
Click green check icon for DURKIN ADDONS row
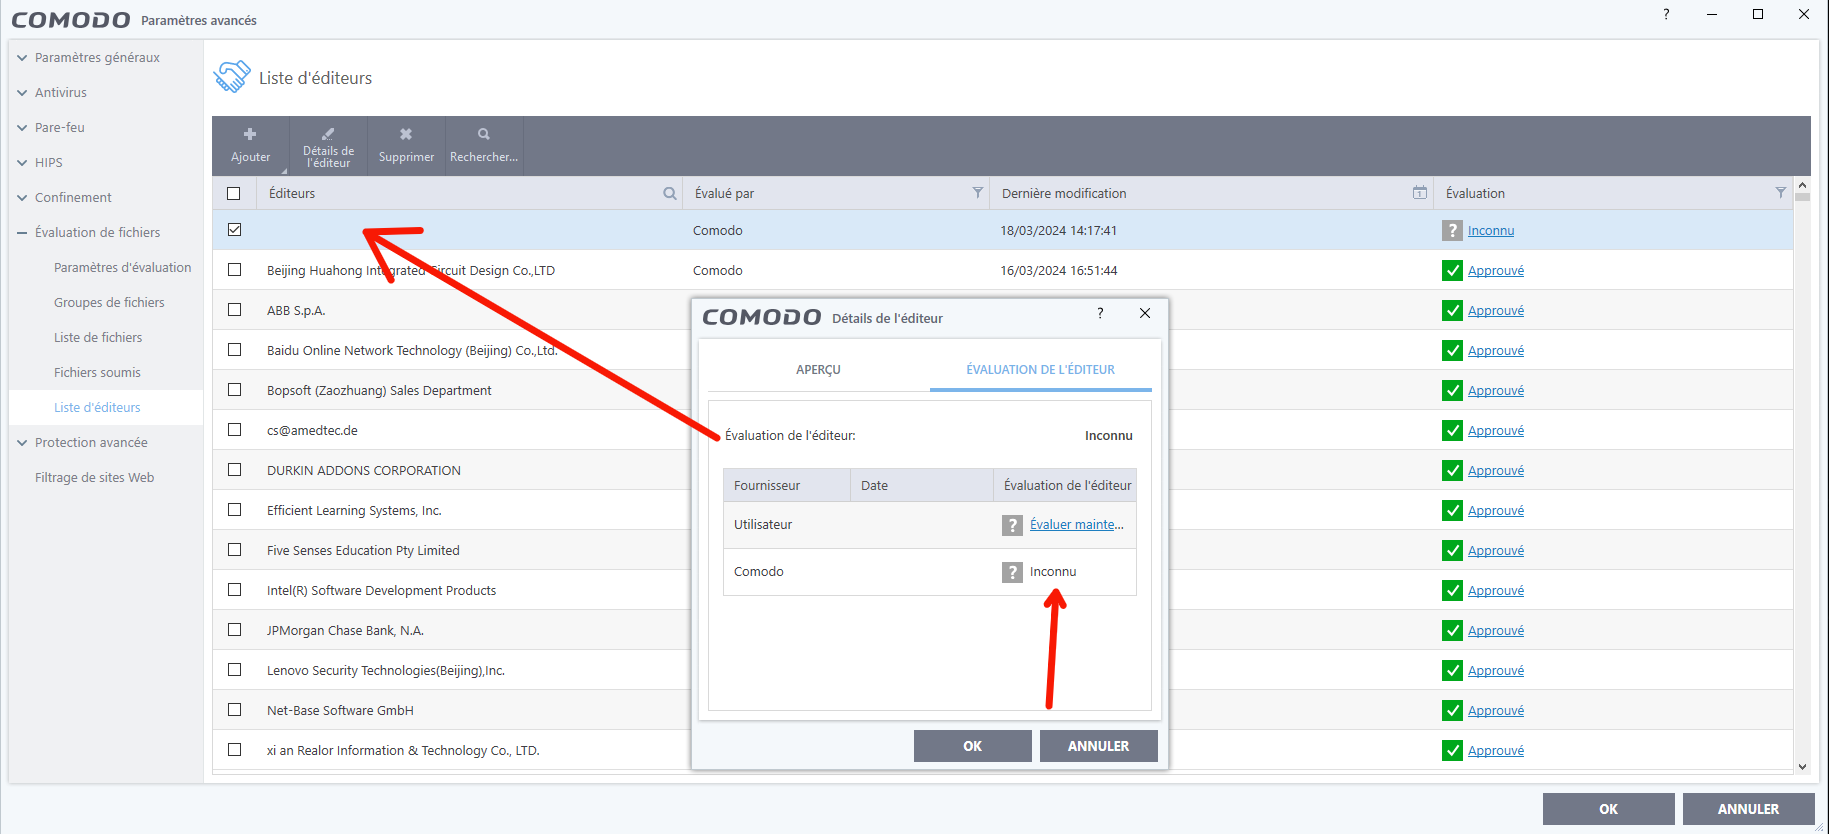click(1452, 471)
